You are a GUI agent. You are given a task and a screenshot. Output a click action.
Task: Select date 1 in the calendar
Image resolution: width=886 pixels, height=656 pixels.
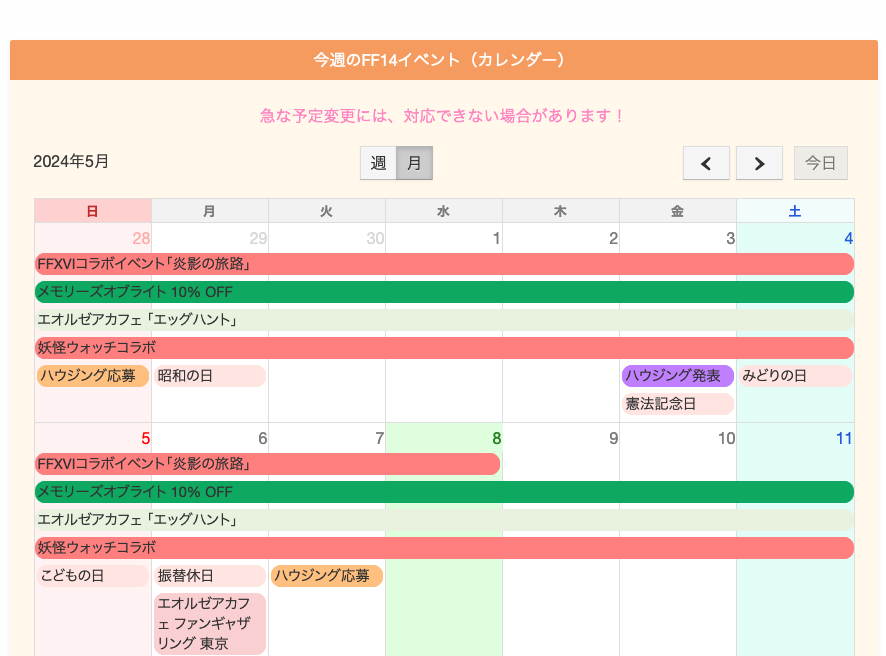point(496,238)
